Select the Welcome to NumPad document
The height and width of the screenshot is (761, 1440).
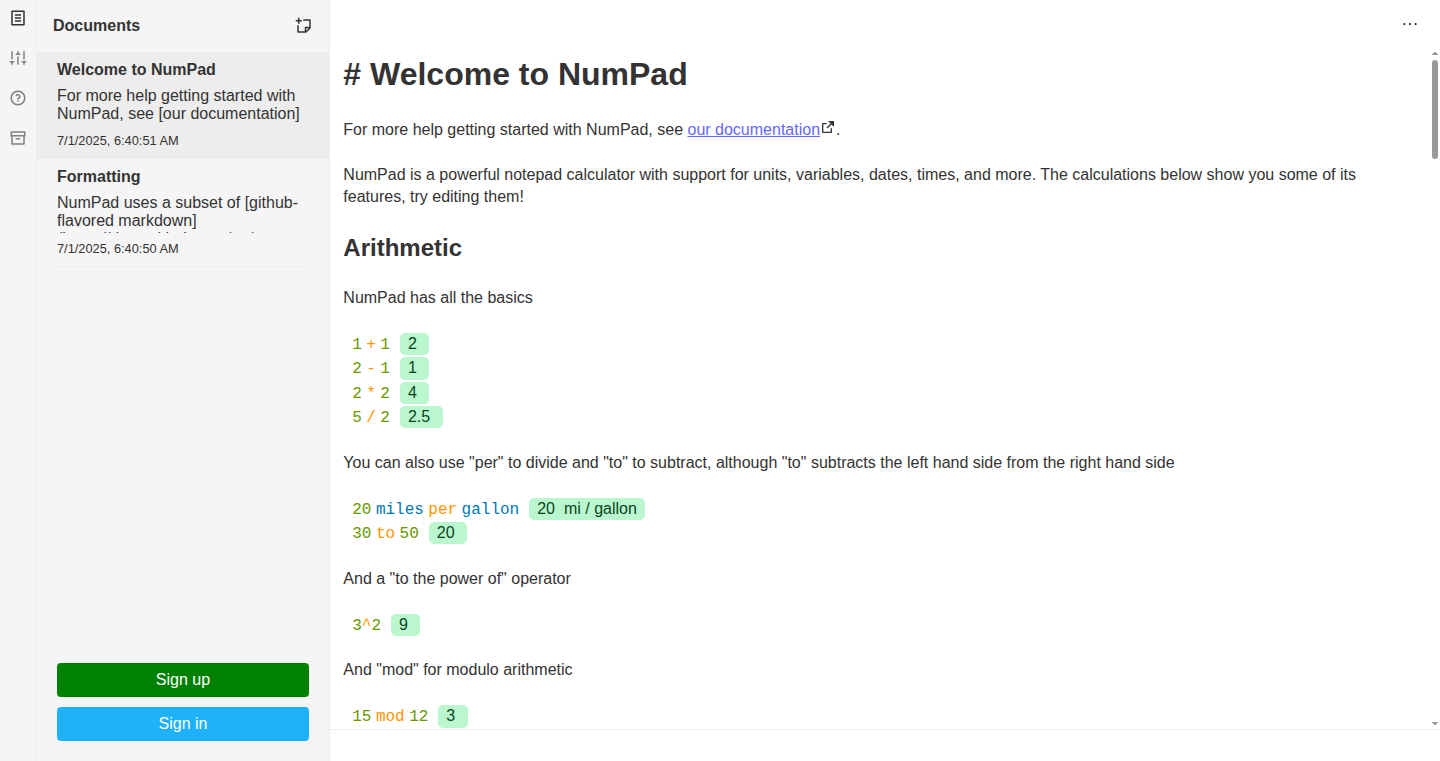[x=183, y=105]
